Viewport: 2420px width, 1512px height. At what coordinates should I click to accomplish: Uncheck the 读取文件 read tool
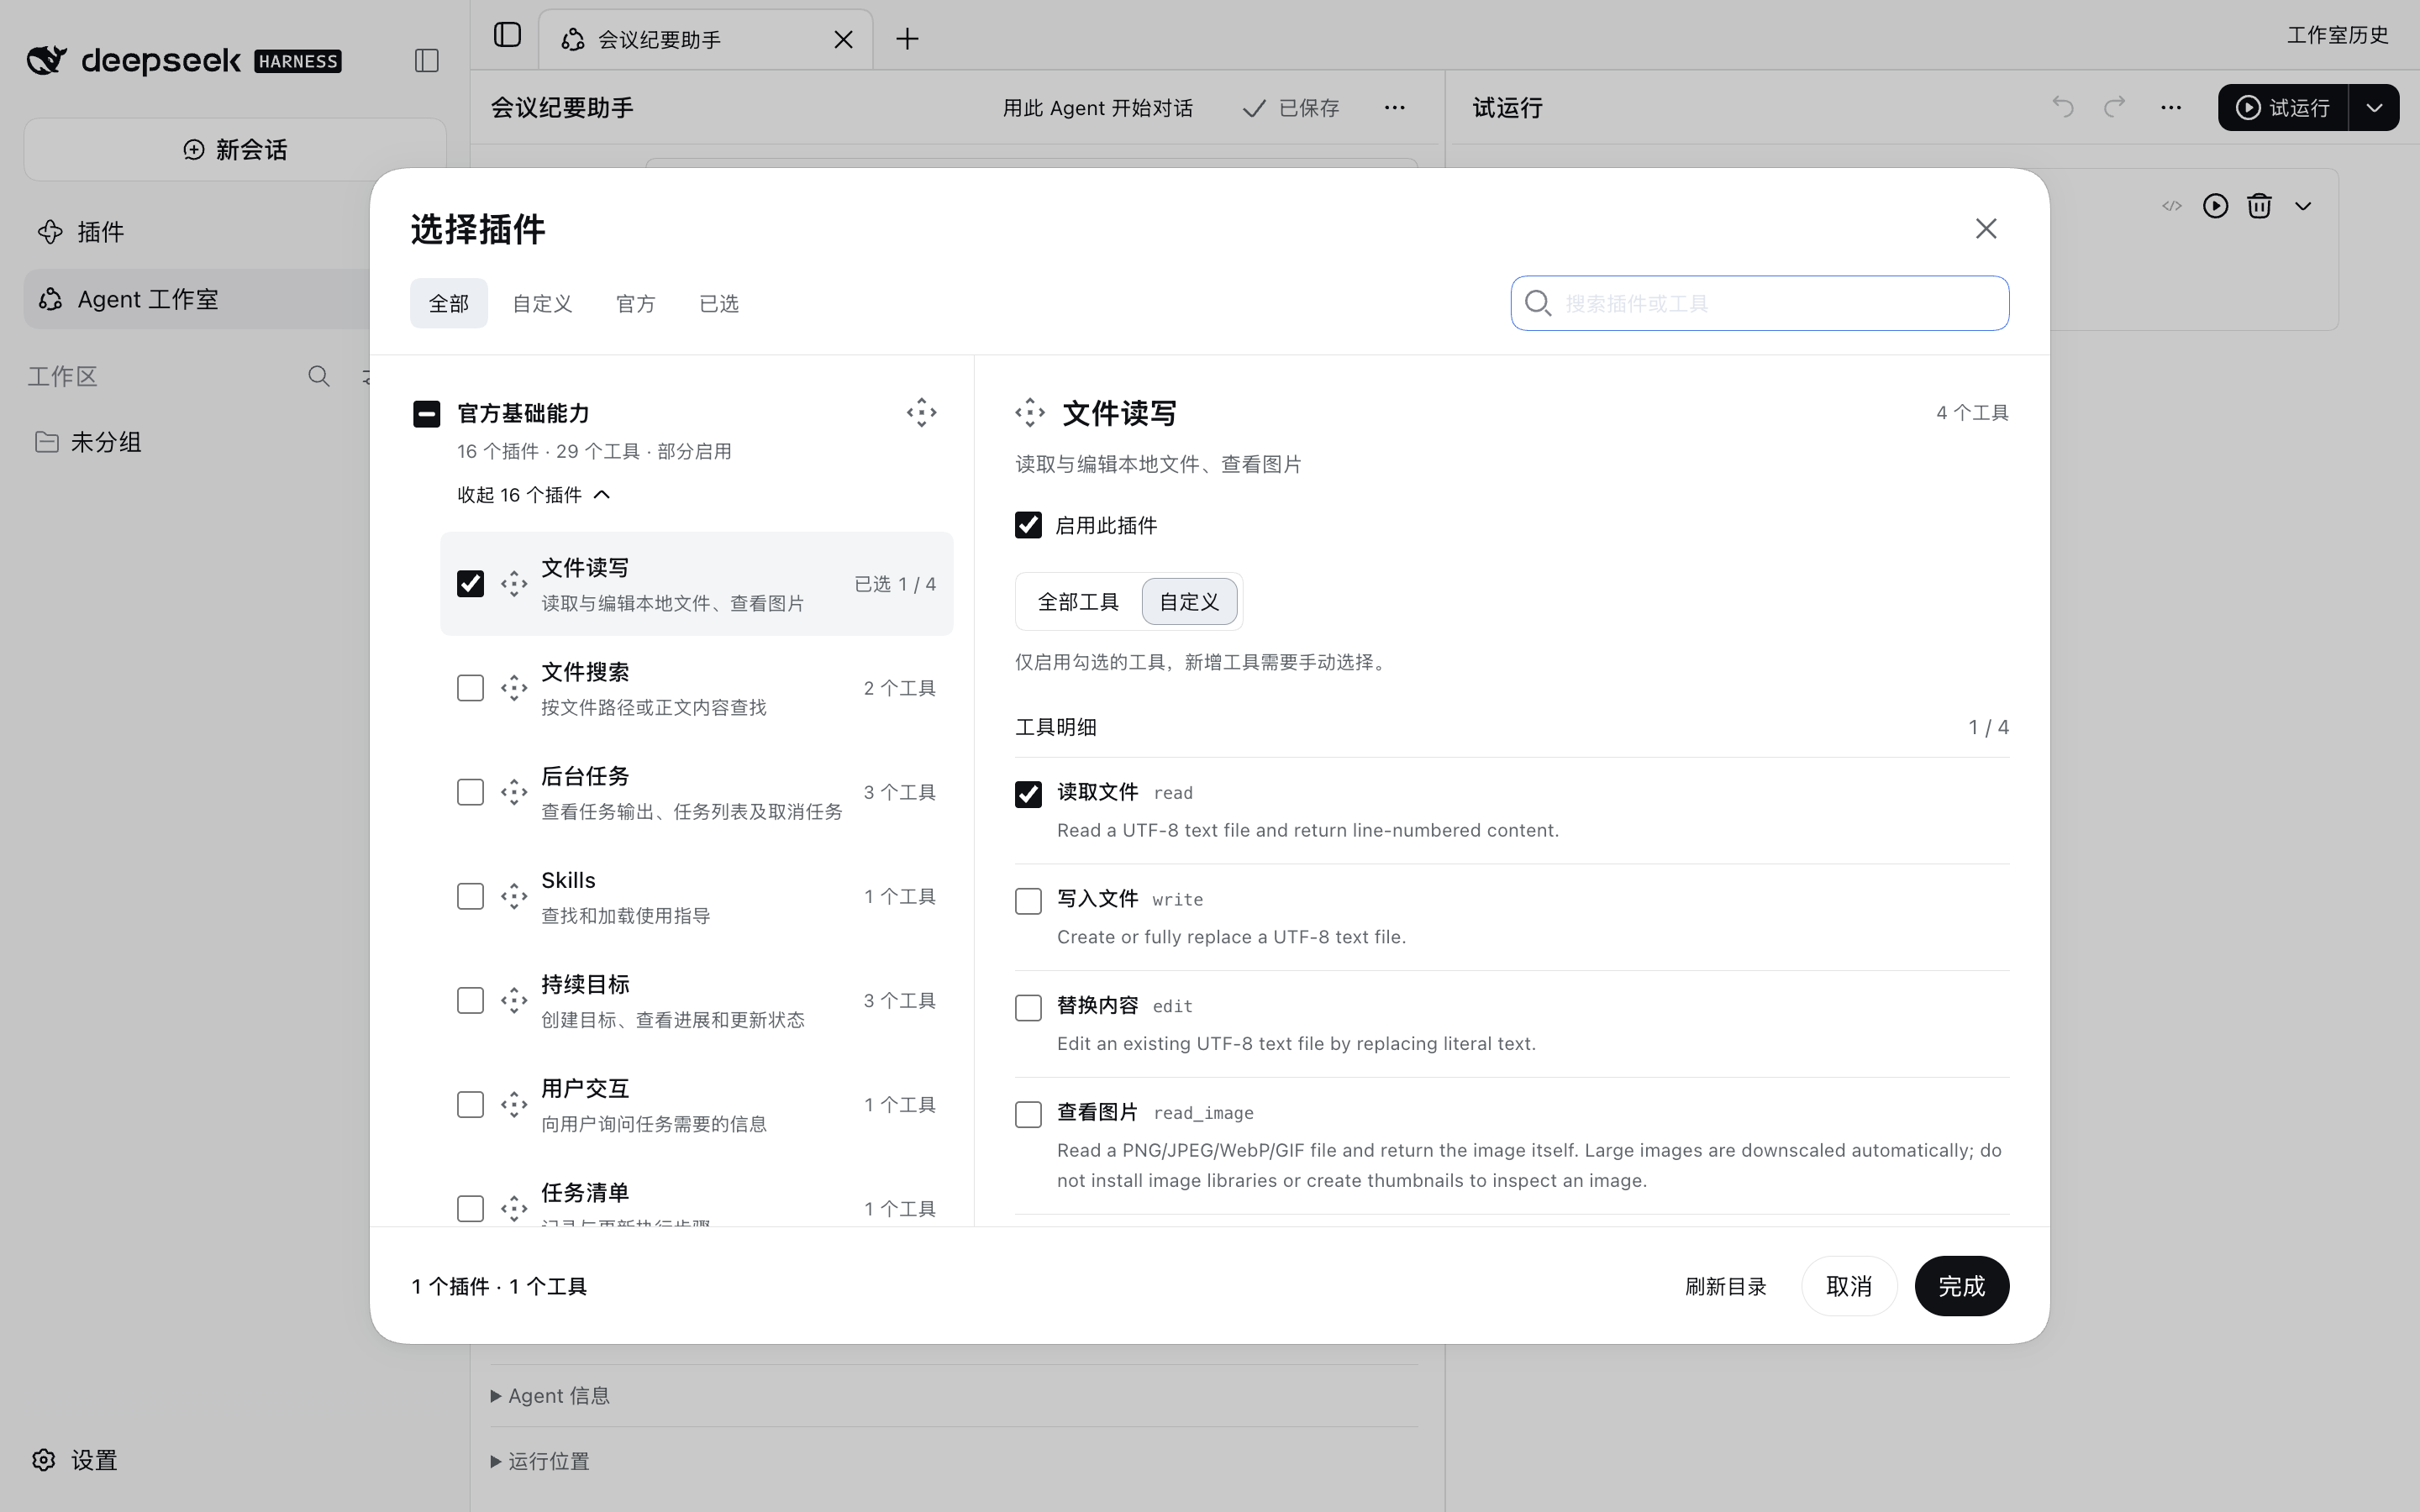click(x=1028, y=794)
